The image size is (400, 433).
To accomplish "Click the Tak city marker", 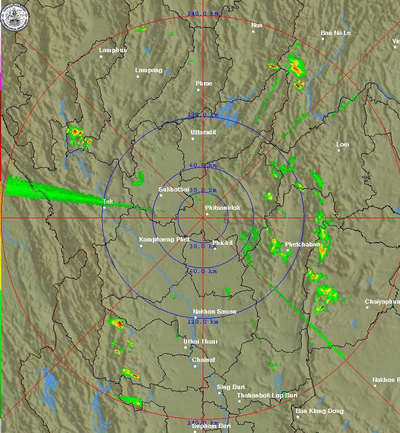I will (104, 207).
